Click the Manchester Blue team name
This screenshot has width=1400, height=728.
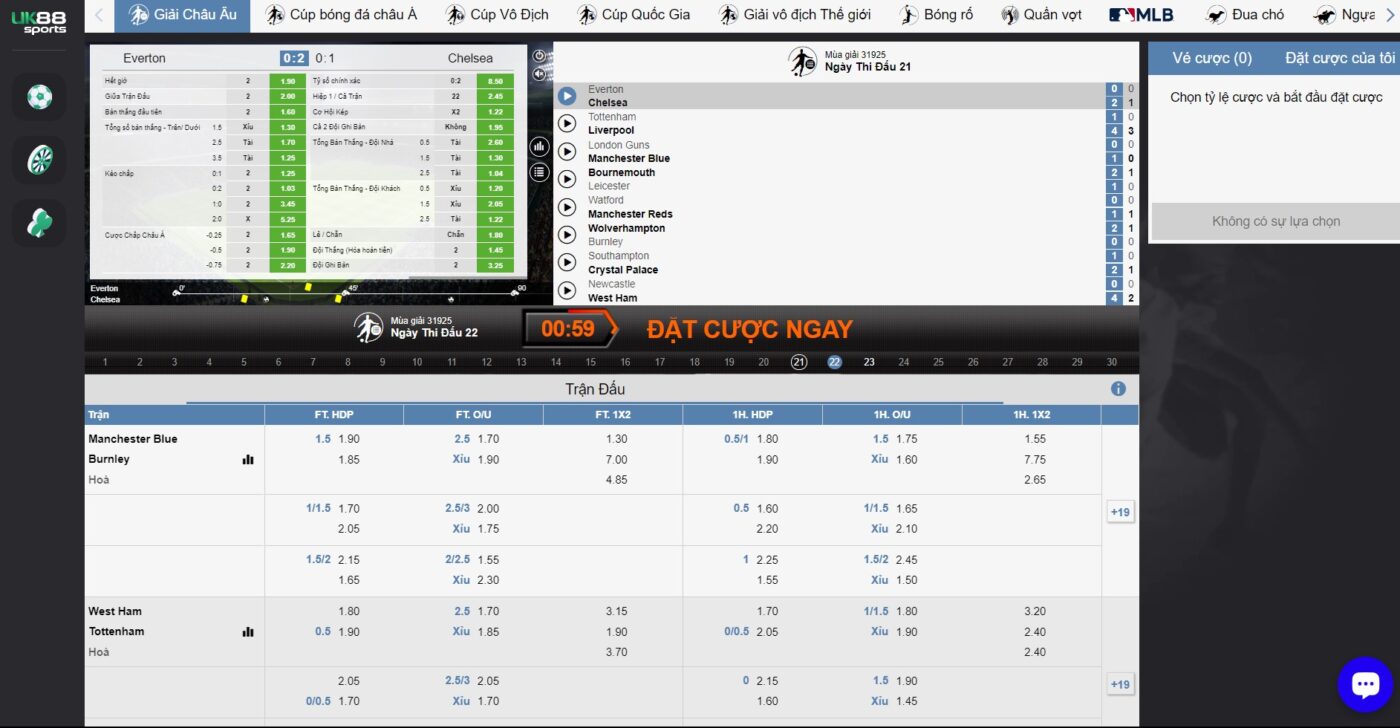(x=133, y=439)
